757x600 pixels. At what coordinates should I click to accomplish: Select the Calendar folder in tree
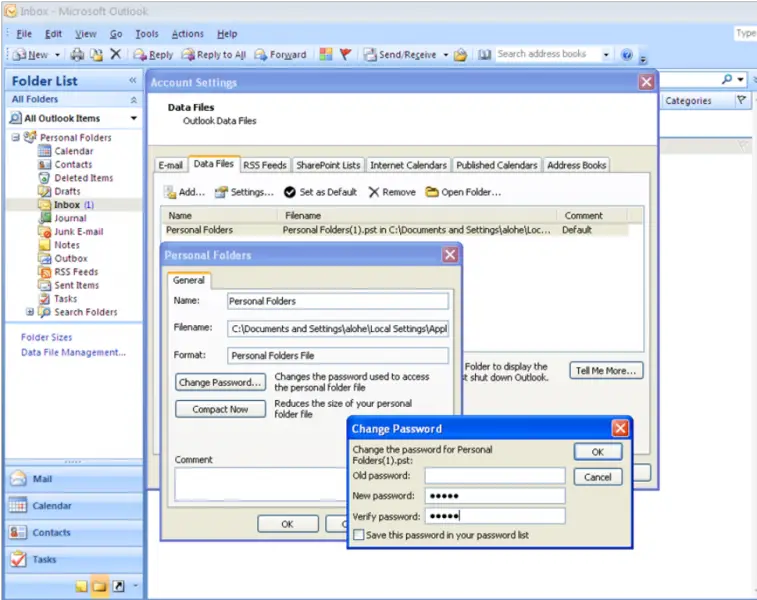pyautogui.click(x=73, y=151)
